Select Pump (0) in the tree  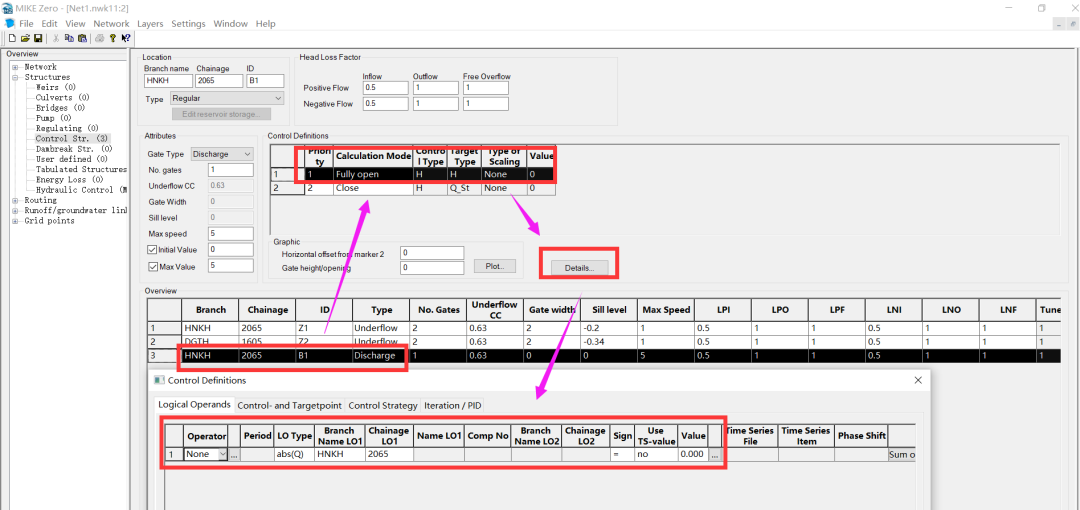pos(54,119)
